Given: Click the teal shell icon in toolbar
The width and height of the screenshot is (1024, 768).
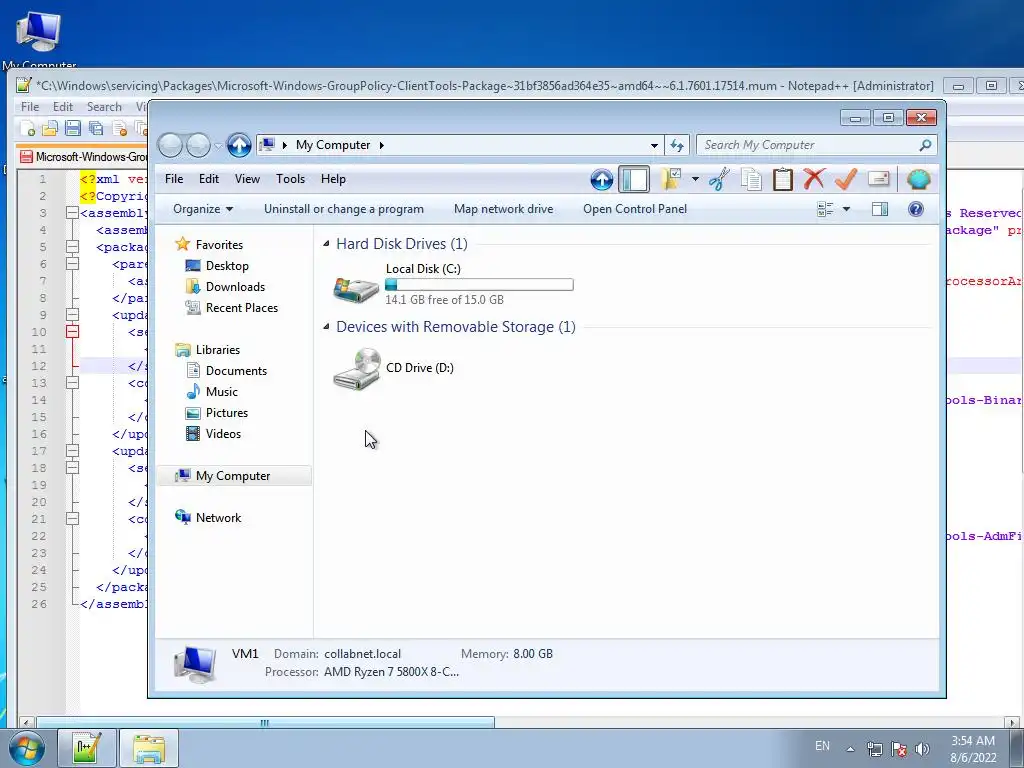Looking at the screenshot, I should pos(918,180).
